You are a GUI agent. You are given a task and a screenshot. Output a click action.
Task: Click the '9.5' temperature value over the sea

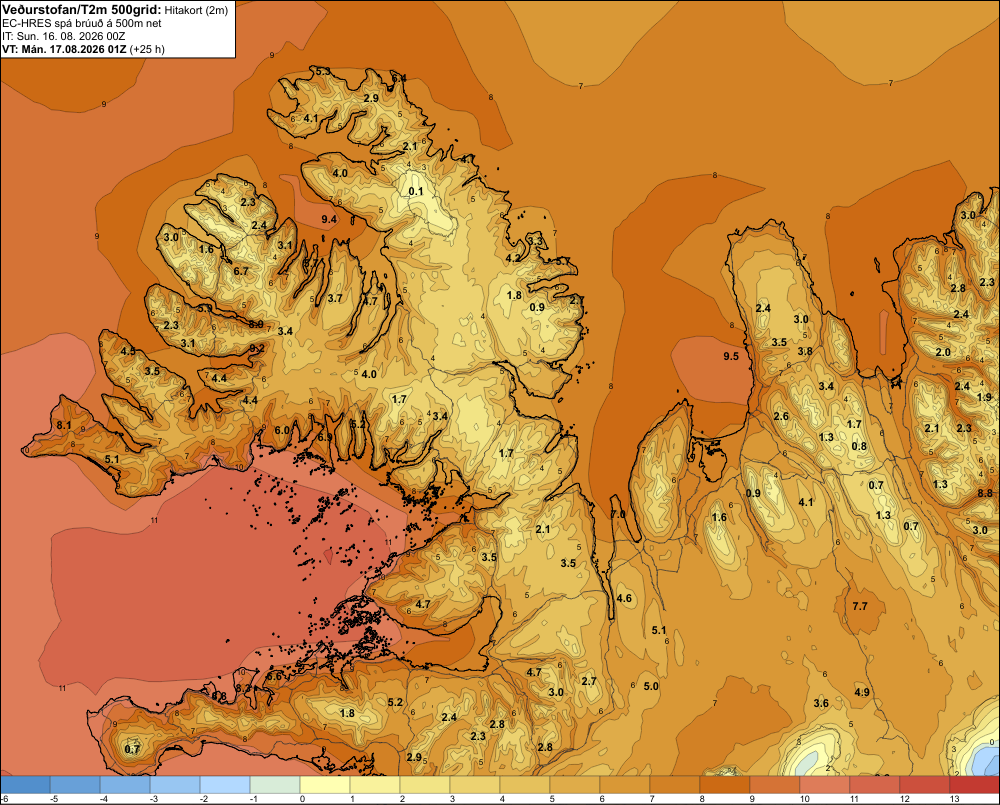731,356
